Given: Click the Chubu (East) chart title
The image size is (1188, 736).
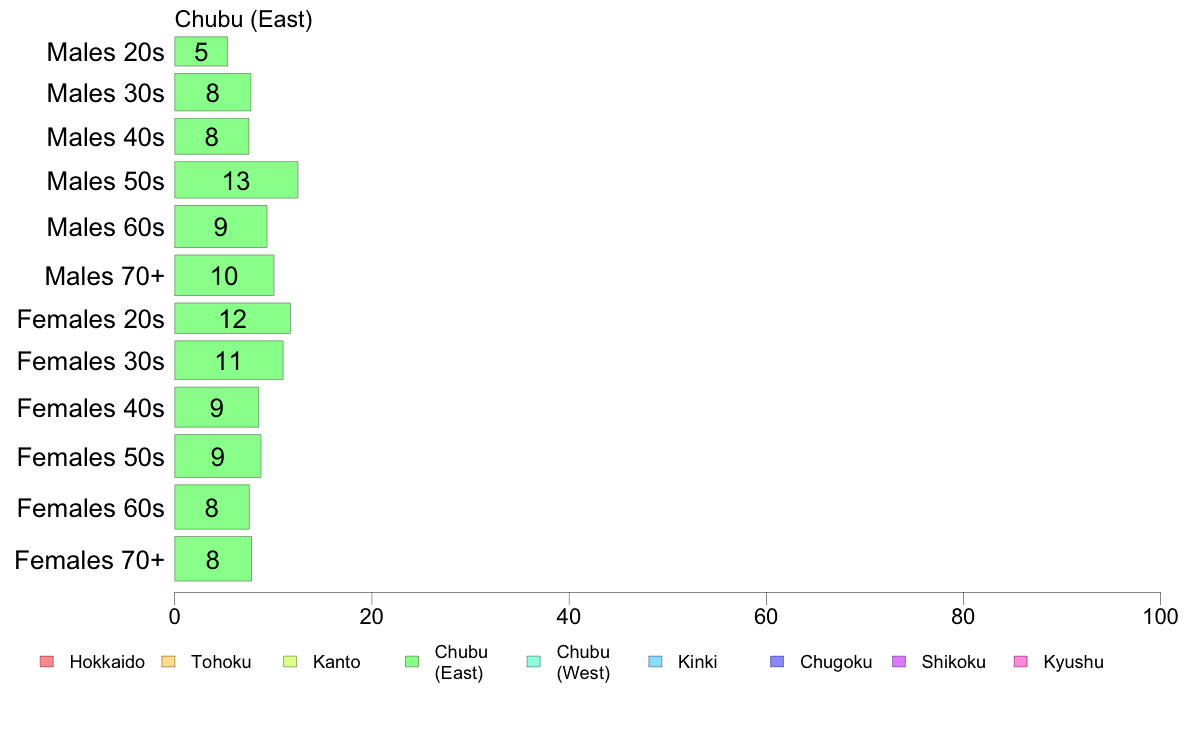Looking at the screenshot, I should (243, 19).
